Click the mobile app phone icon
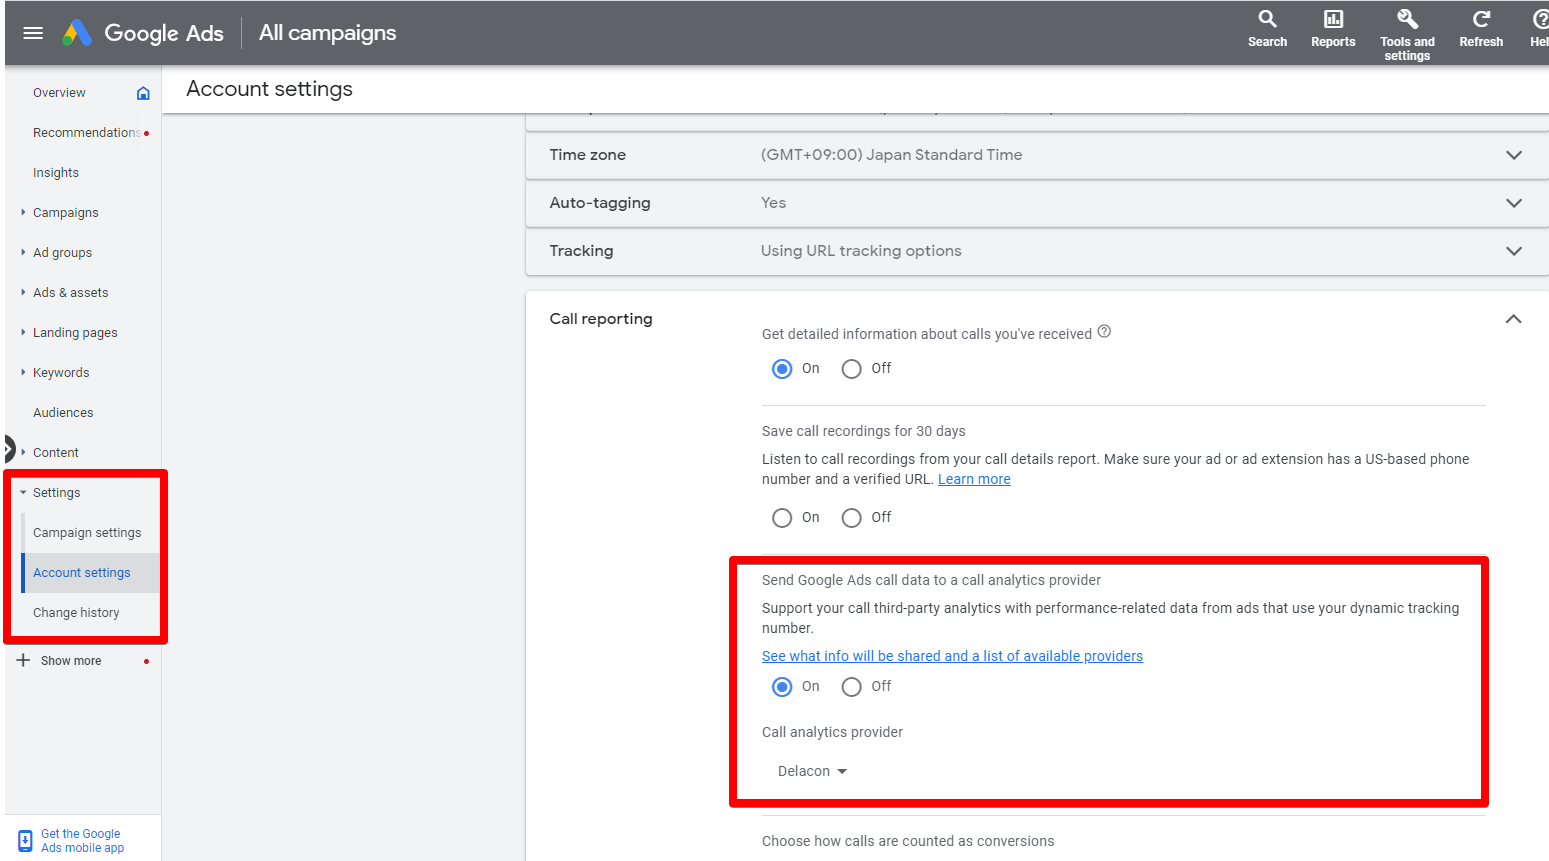The image size is (1549, 861). [25, 841]
